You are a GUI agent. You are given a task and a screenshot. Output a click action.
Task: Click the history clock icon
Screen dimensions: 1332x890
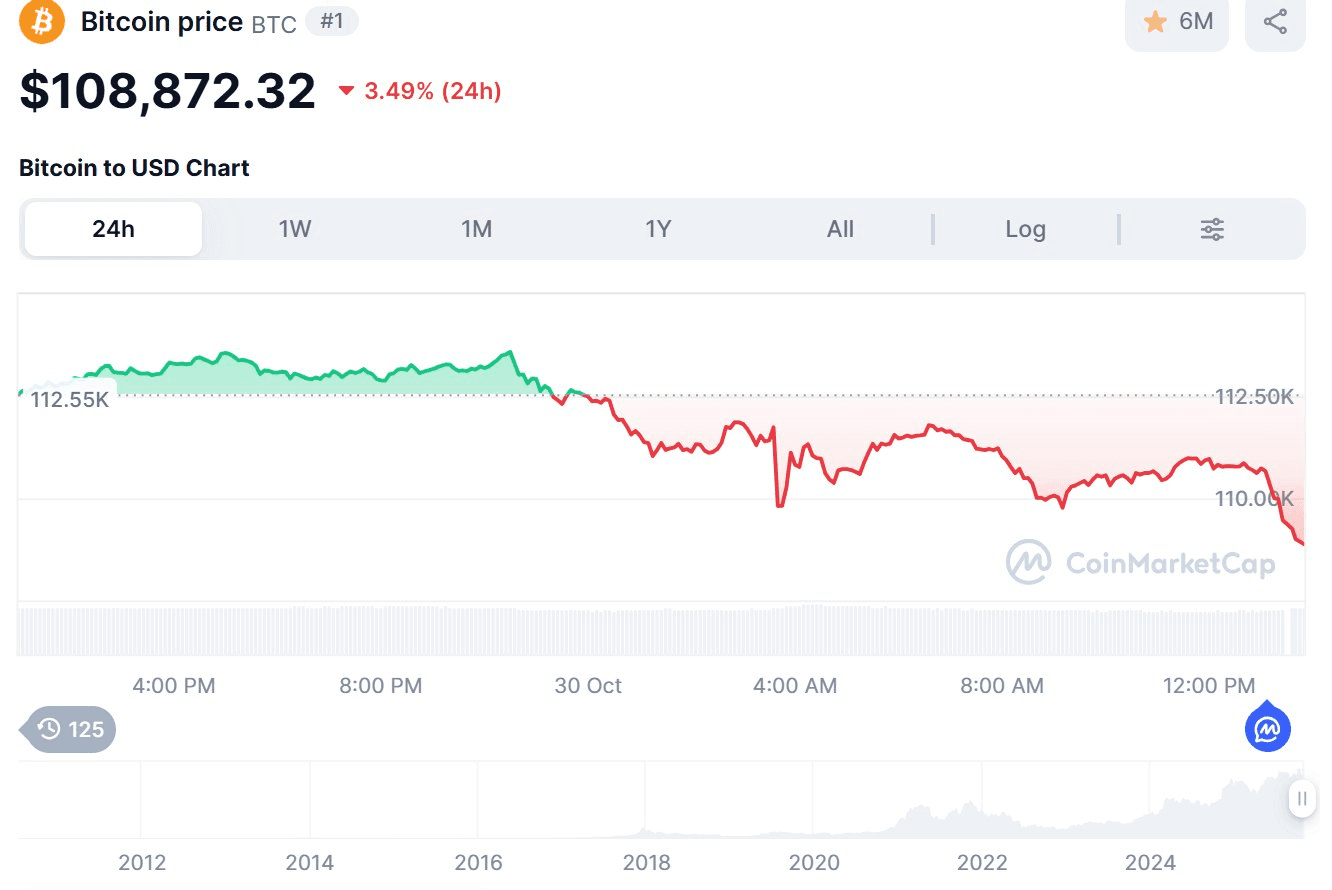tap(49, 729)
